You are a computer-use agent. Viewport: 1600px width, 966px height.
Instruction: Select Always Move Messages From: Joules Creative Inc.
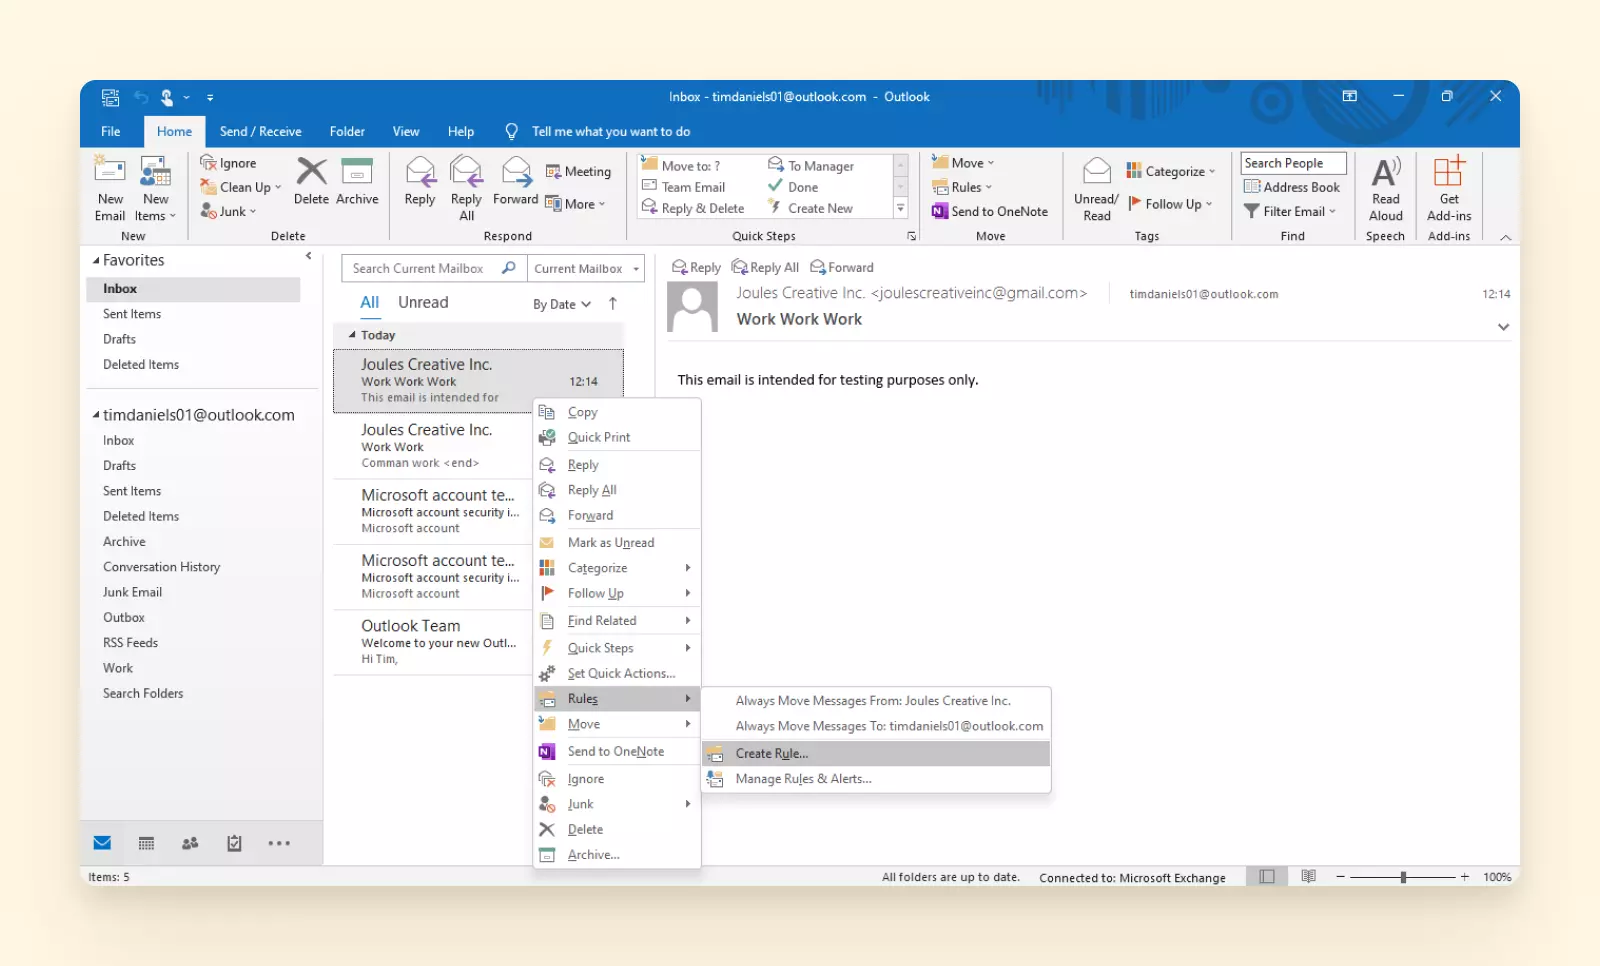(x=876, y=701)
